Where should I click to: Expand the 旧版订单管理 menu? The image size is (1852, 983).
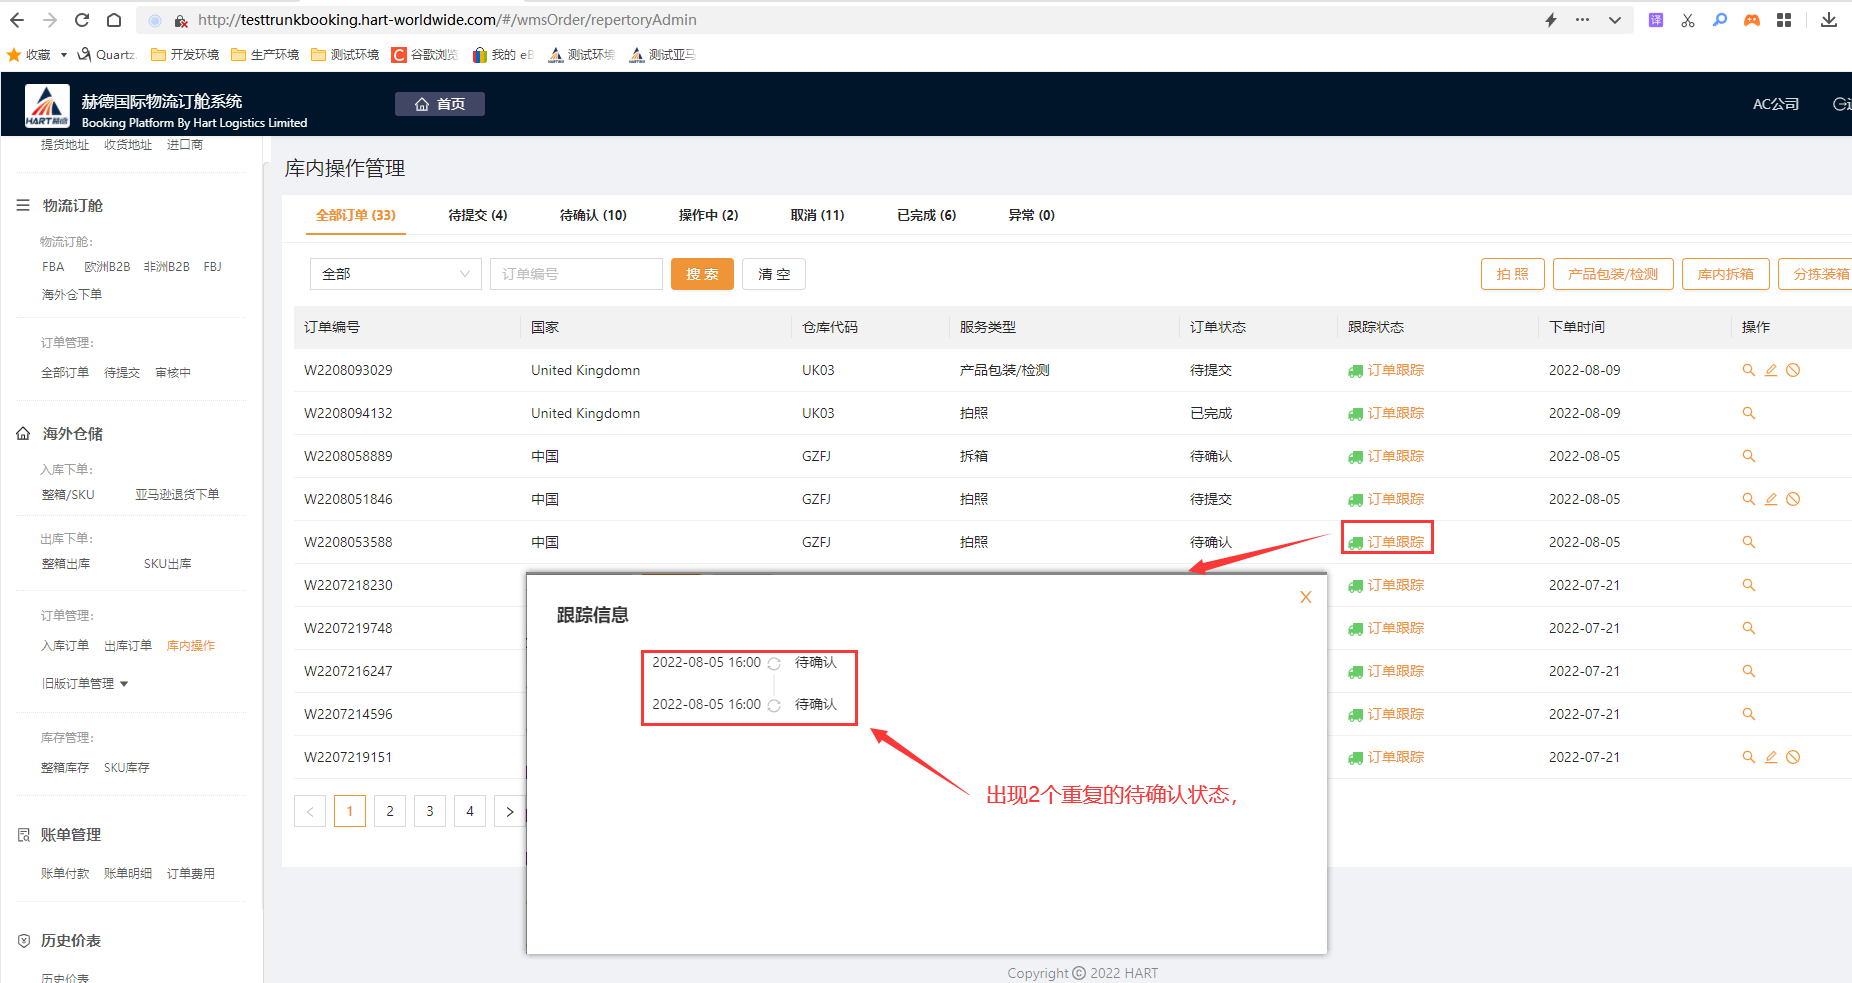(x=85, y=684)
